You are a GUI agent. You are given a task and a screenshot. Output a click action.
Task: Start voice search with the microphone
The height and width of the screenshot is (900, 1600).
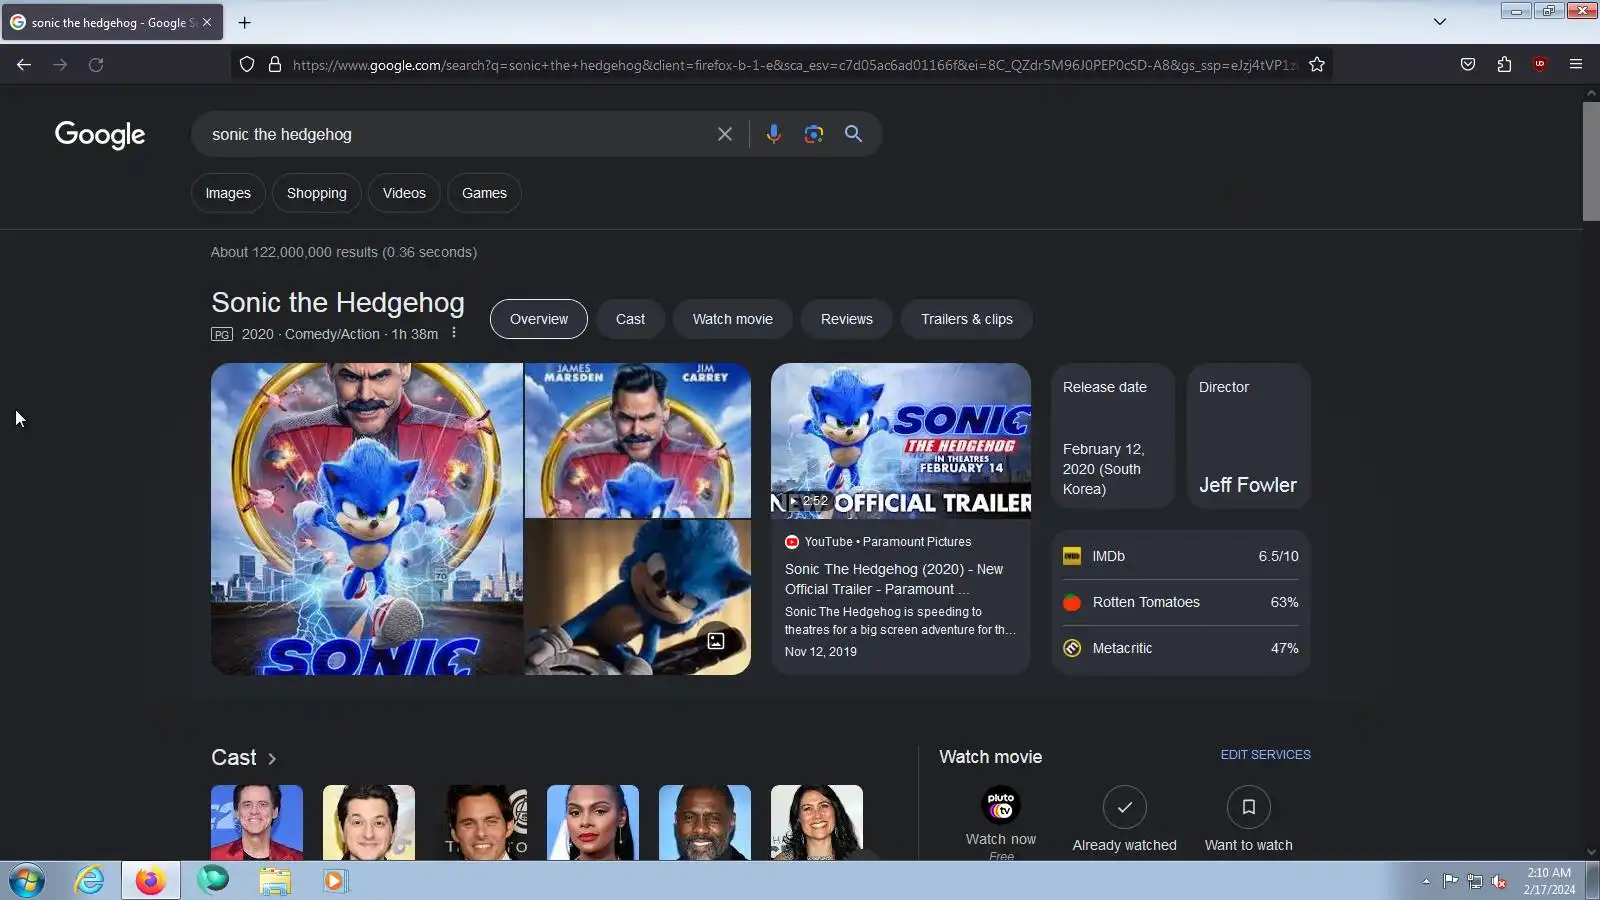tap(773, 134)
